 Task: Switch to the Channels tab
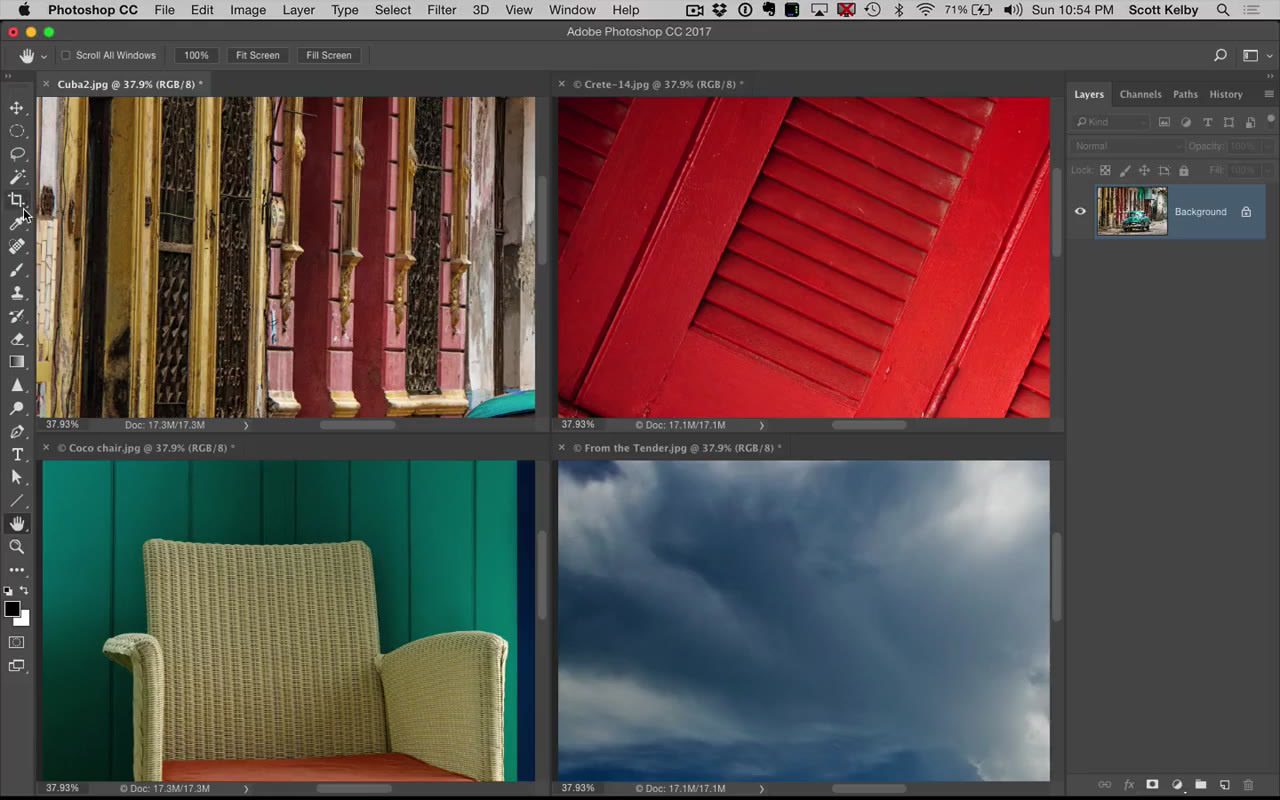1140,94
